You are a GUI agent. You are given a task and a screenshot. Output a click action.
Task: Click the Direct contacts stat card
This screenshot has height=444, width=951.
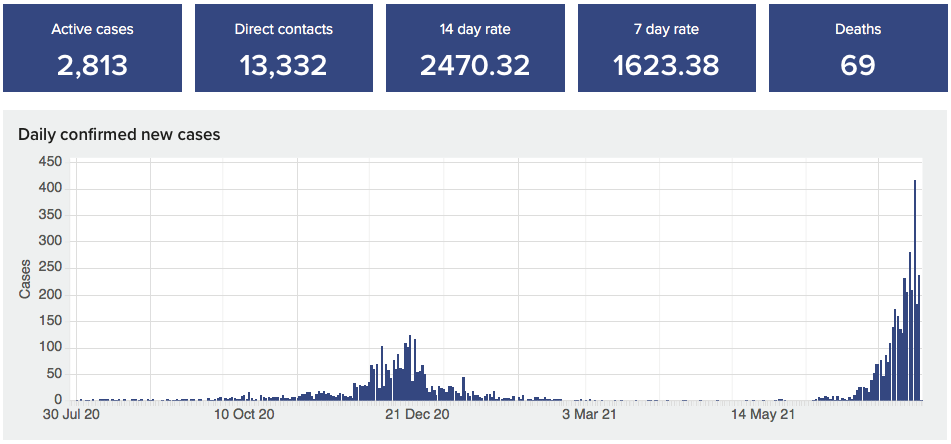click(284, 48)
